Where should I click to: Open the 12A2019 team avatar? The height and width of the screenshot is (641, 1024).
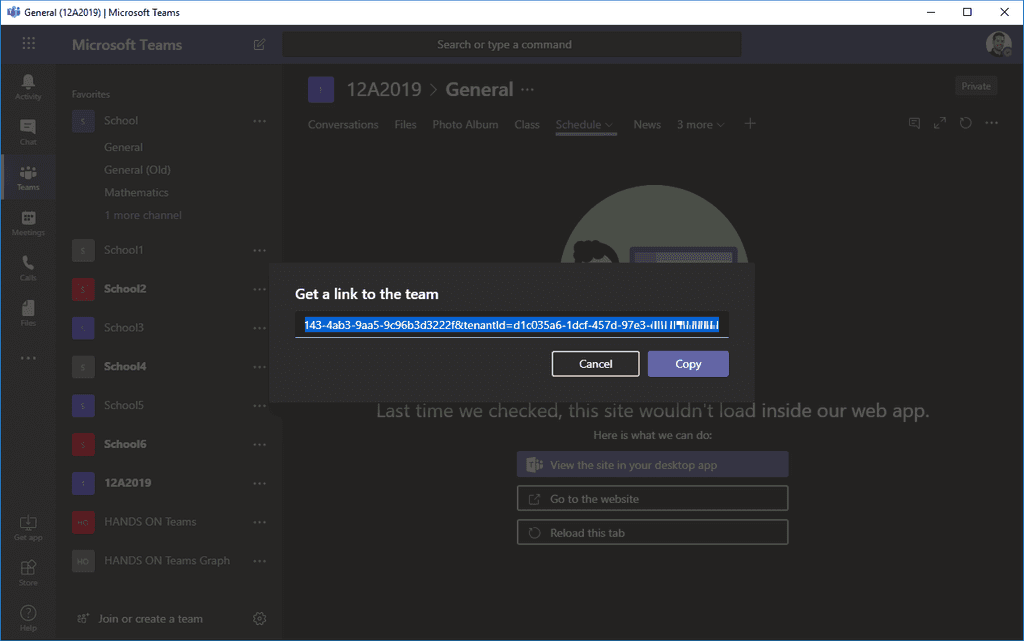pyautogui.click(x=321, y=89)
